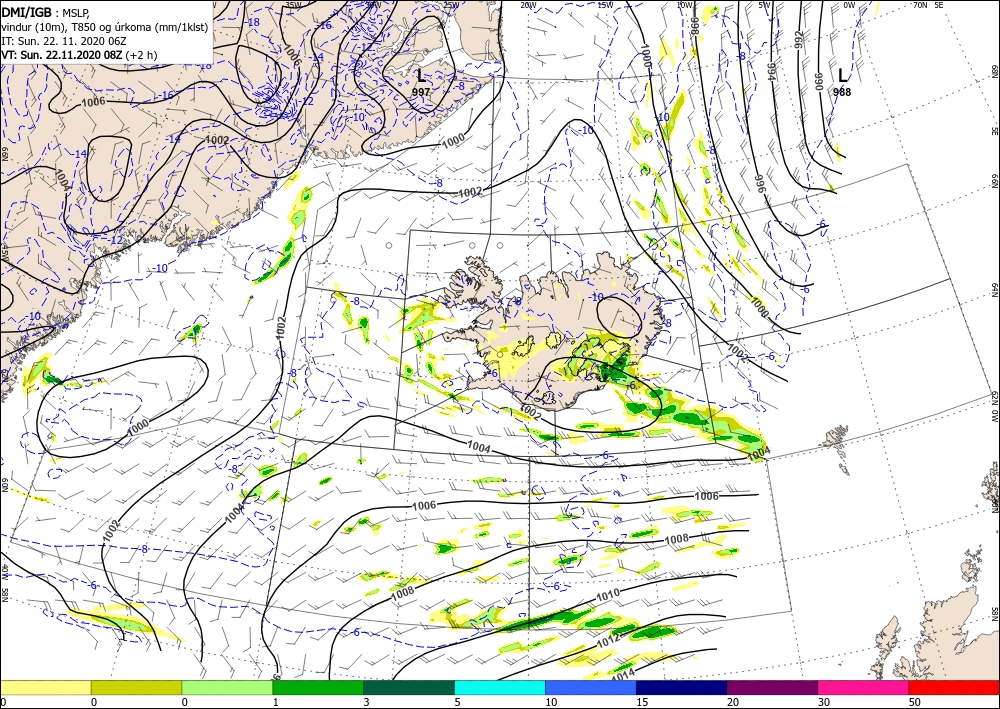Select the dark green legend swatch
The width and height of the screenshot is (1000, 709).
409,687
